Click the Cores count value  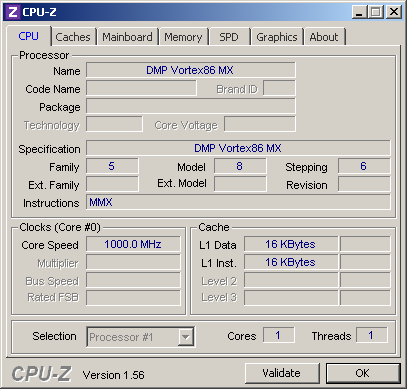coord(278,335)
